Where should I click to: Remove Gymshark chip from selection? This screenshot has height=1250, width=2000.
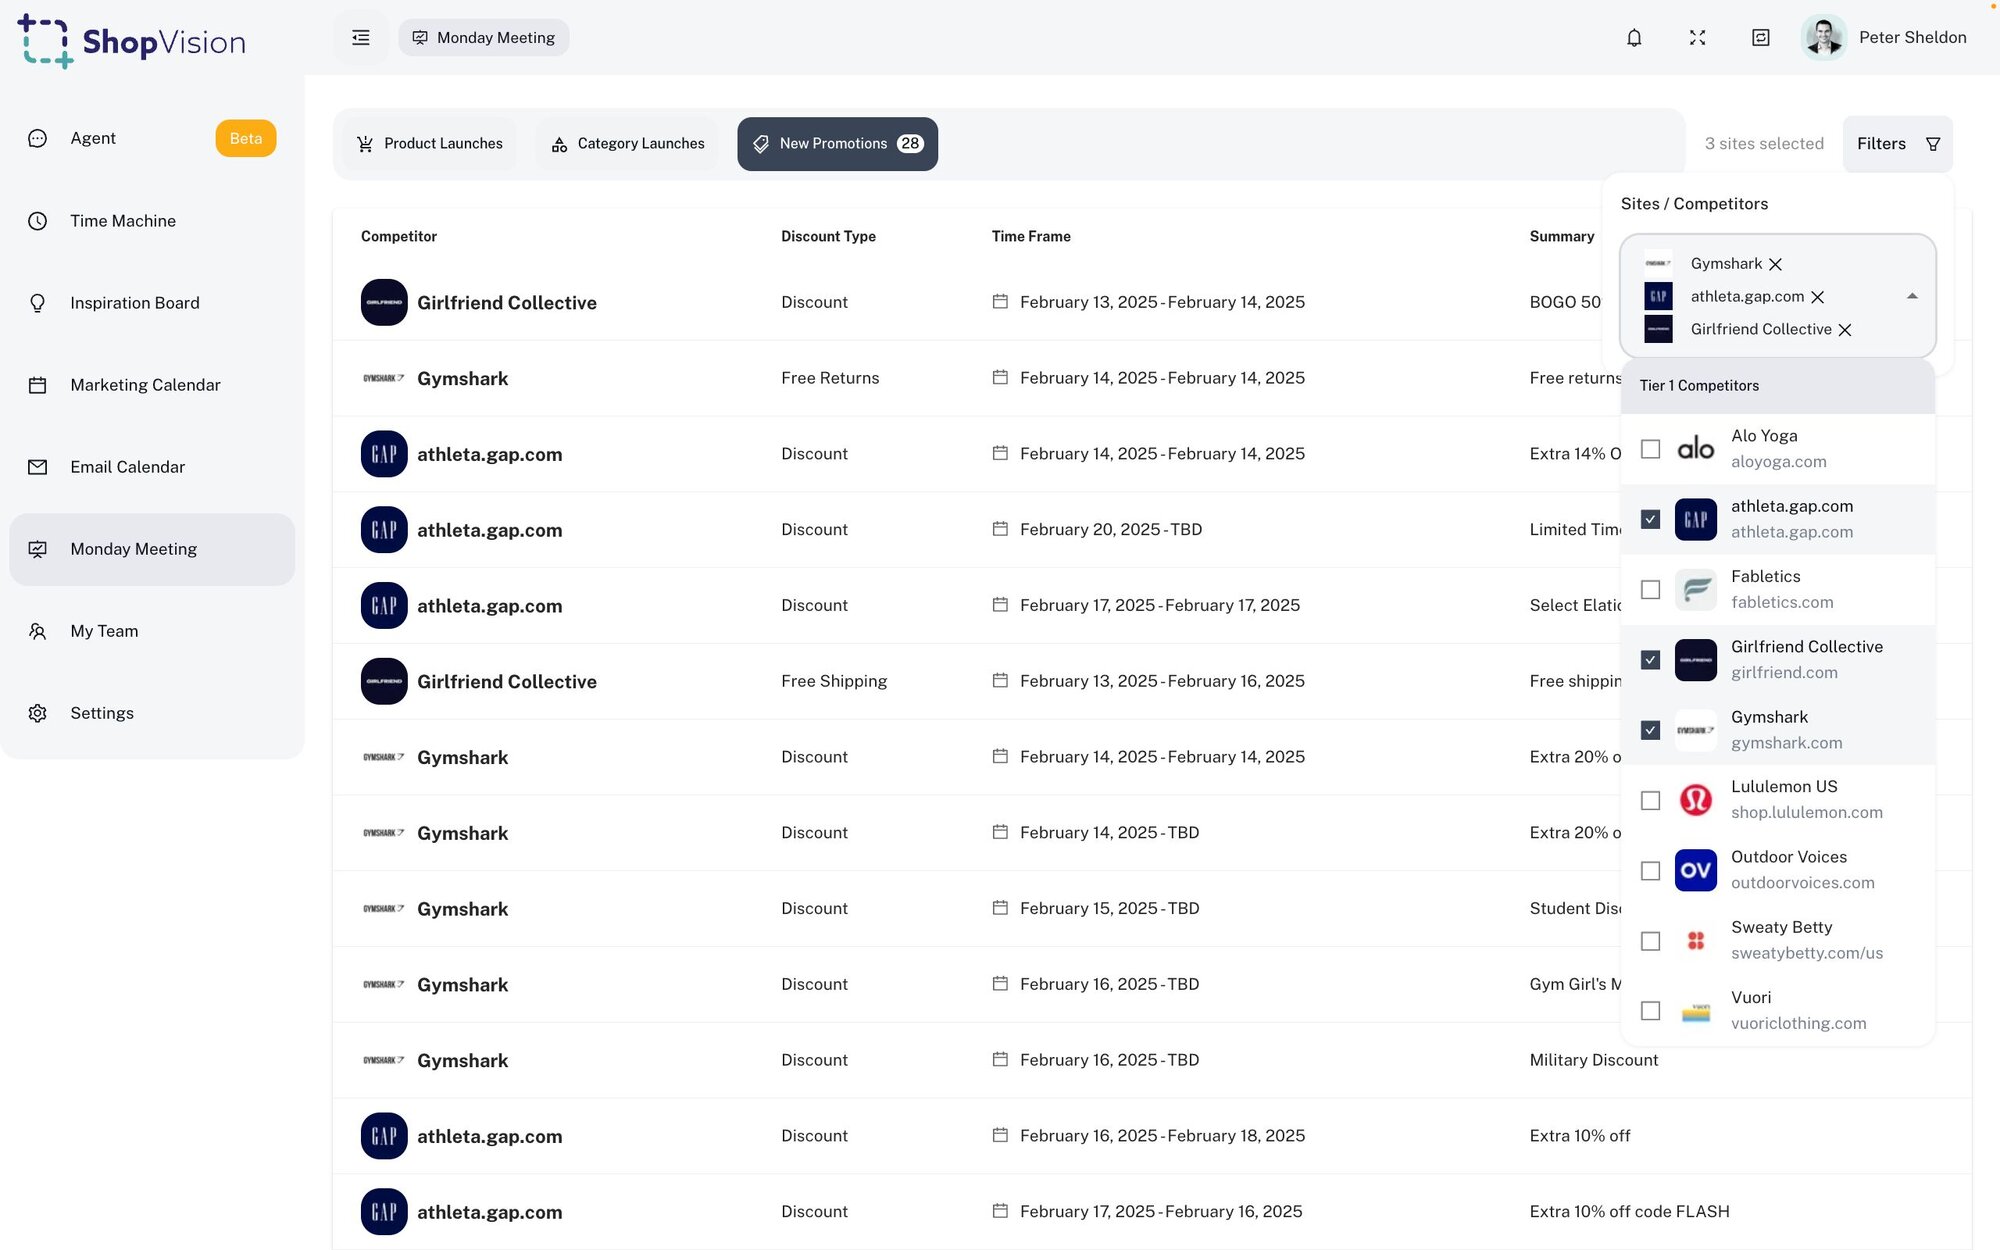(x=1775, y=264)
